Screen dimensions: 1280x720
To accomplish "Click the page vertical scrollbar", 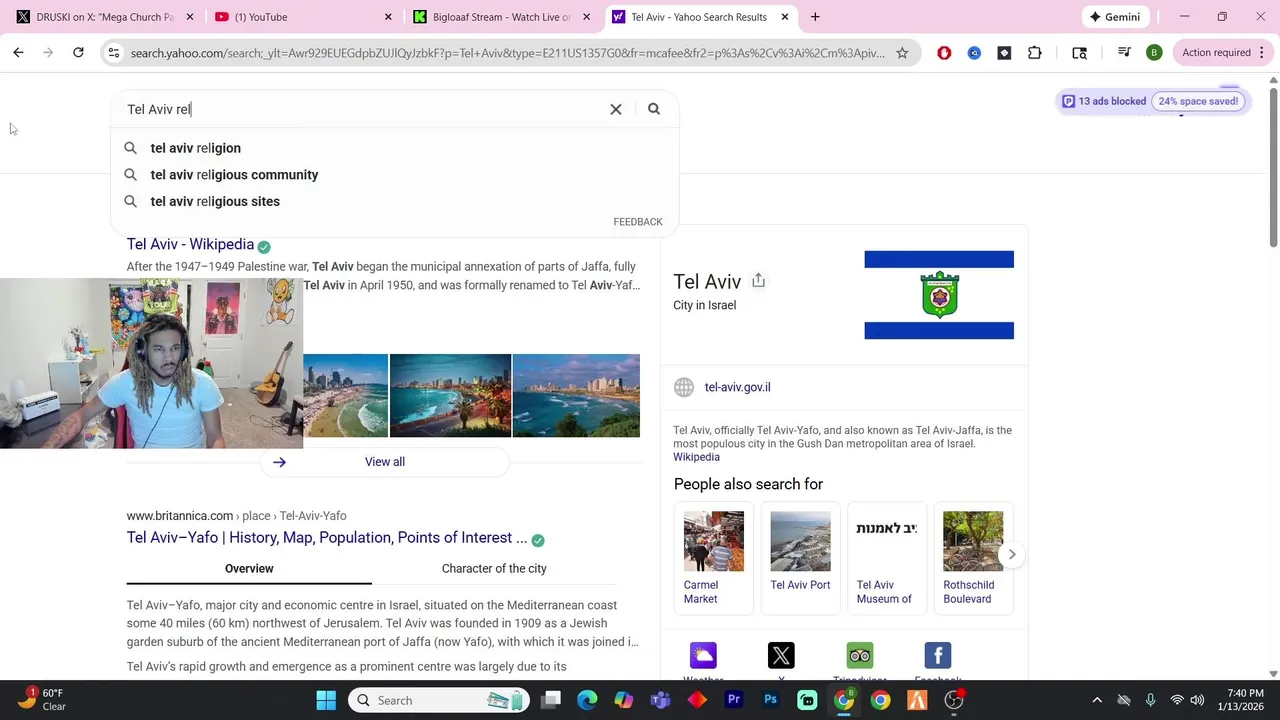I will (x=1273, y=167).
